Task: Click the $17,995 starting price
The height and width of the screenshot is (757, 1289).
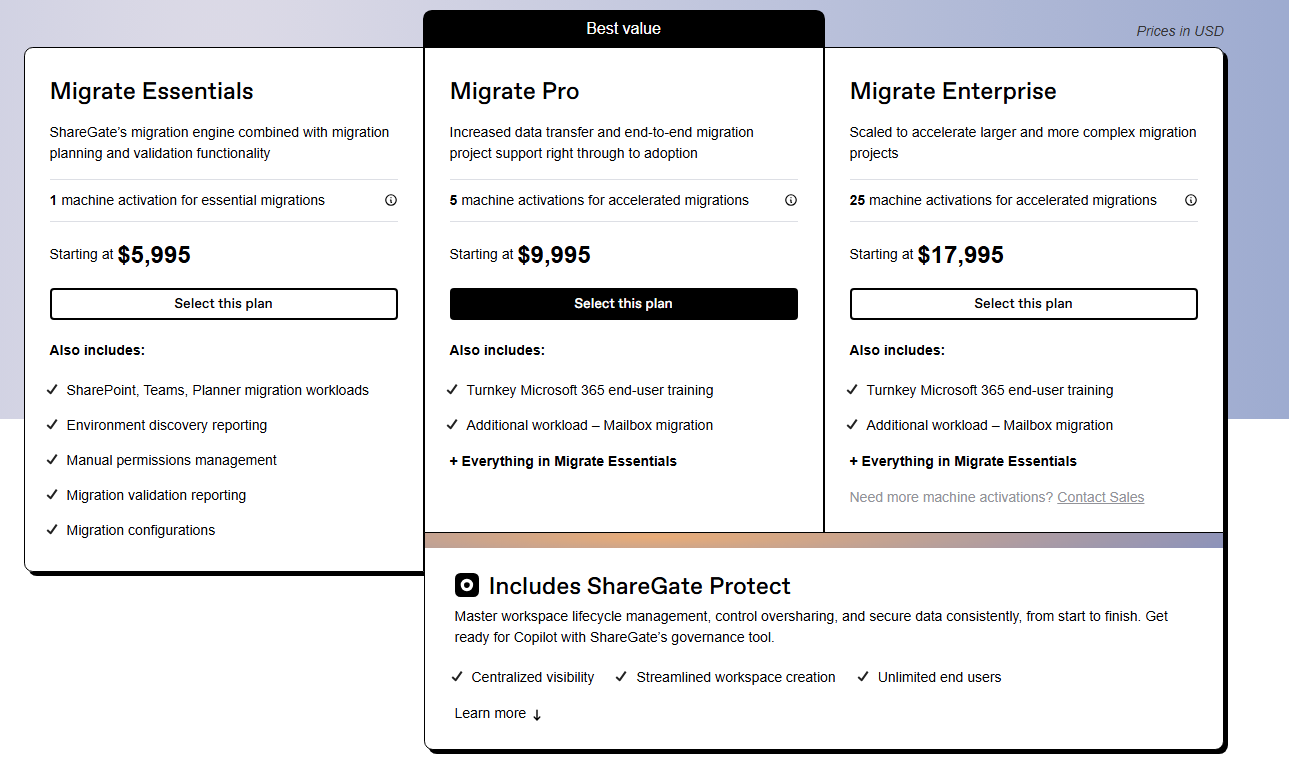Action: pyautogui.click(x=961, y=254)
